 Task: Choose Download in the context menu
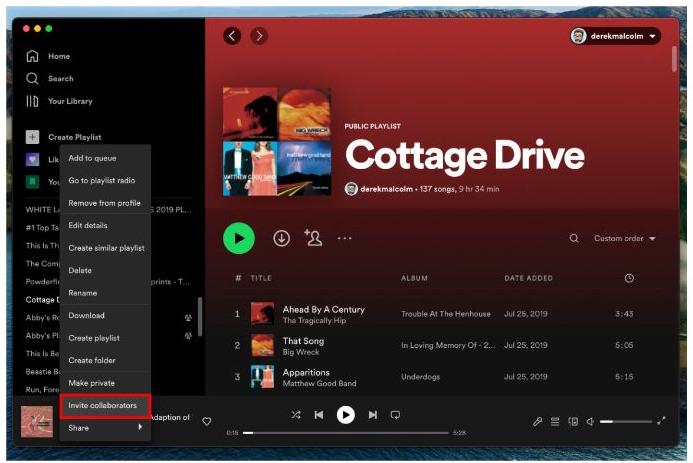pos(105,315)
